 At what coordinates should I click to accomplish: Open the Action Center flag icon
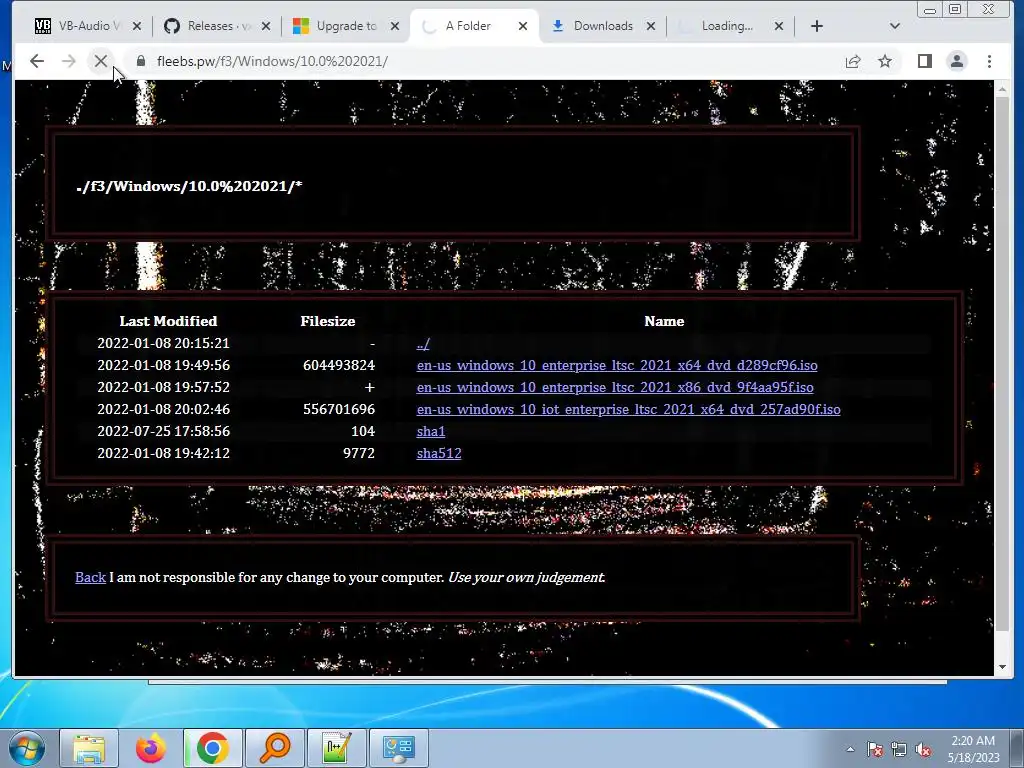(874, 749)
